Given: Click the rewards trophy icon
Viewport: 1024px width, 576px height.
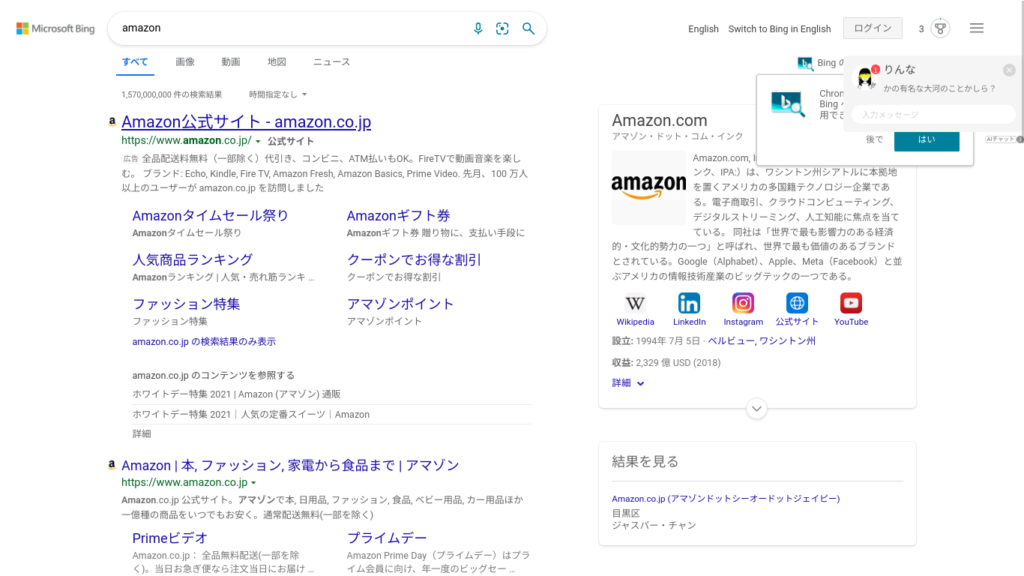Looking at the screenshot, I should click(940, 28).
